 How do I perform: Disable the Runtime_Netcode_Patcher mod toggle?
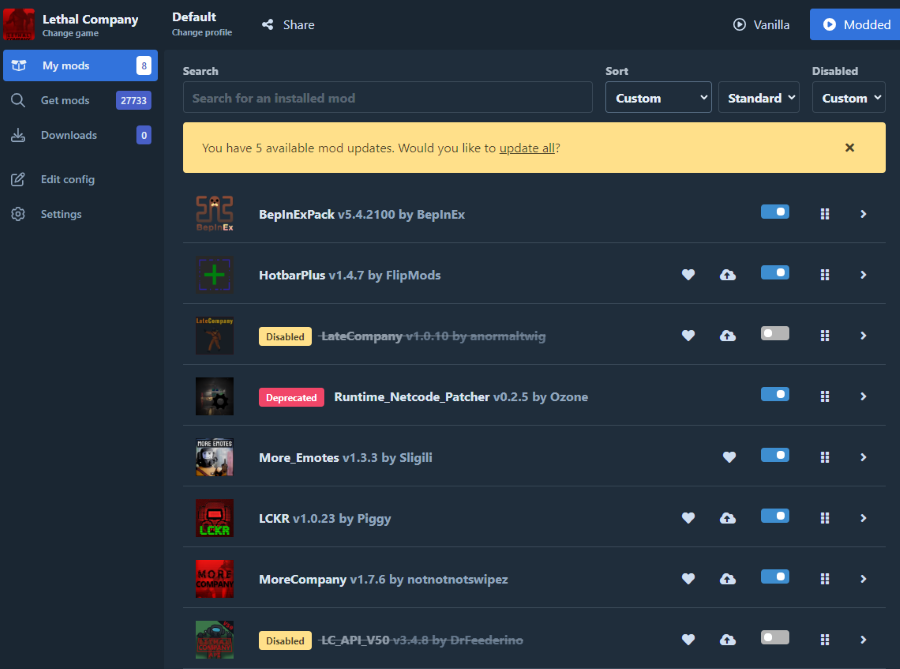[x=775, y=394]
